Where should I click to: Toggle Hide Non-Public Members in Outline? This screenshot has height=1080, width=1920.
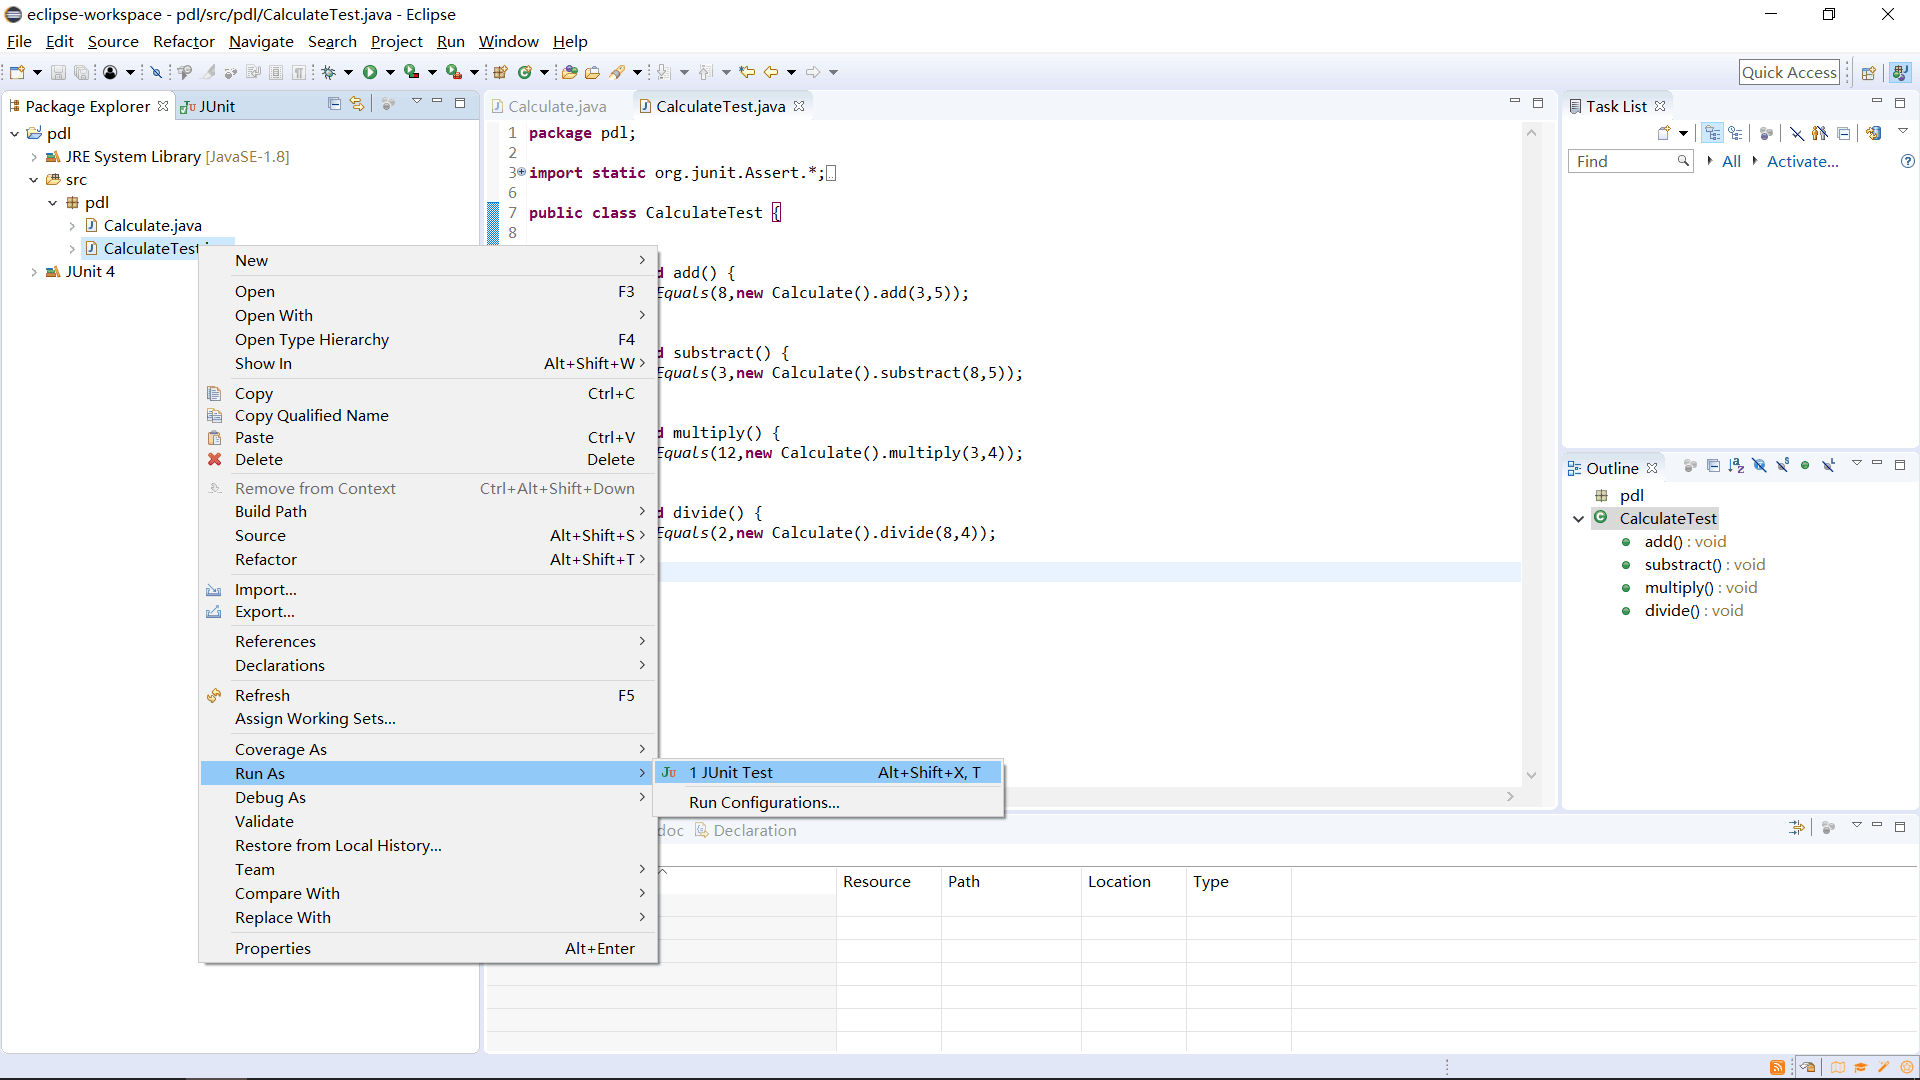click(x=1805, y=465)
